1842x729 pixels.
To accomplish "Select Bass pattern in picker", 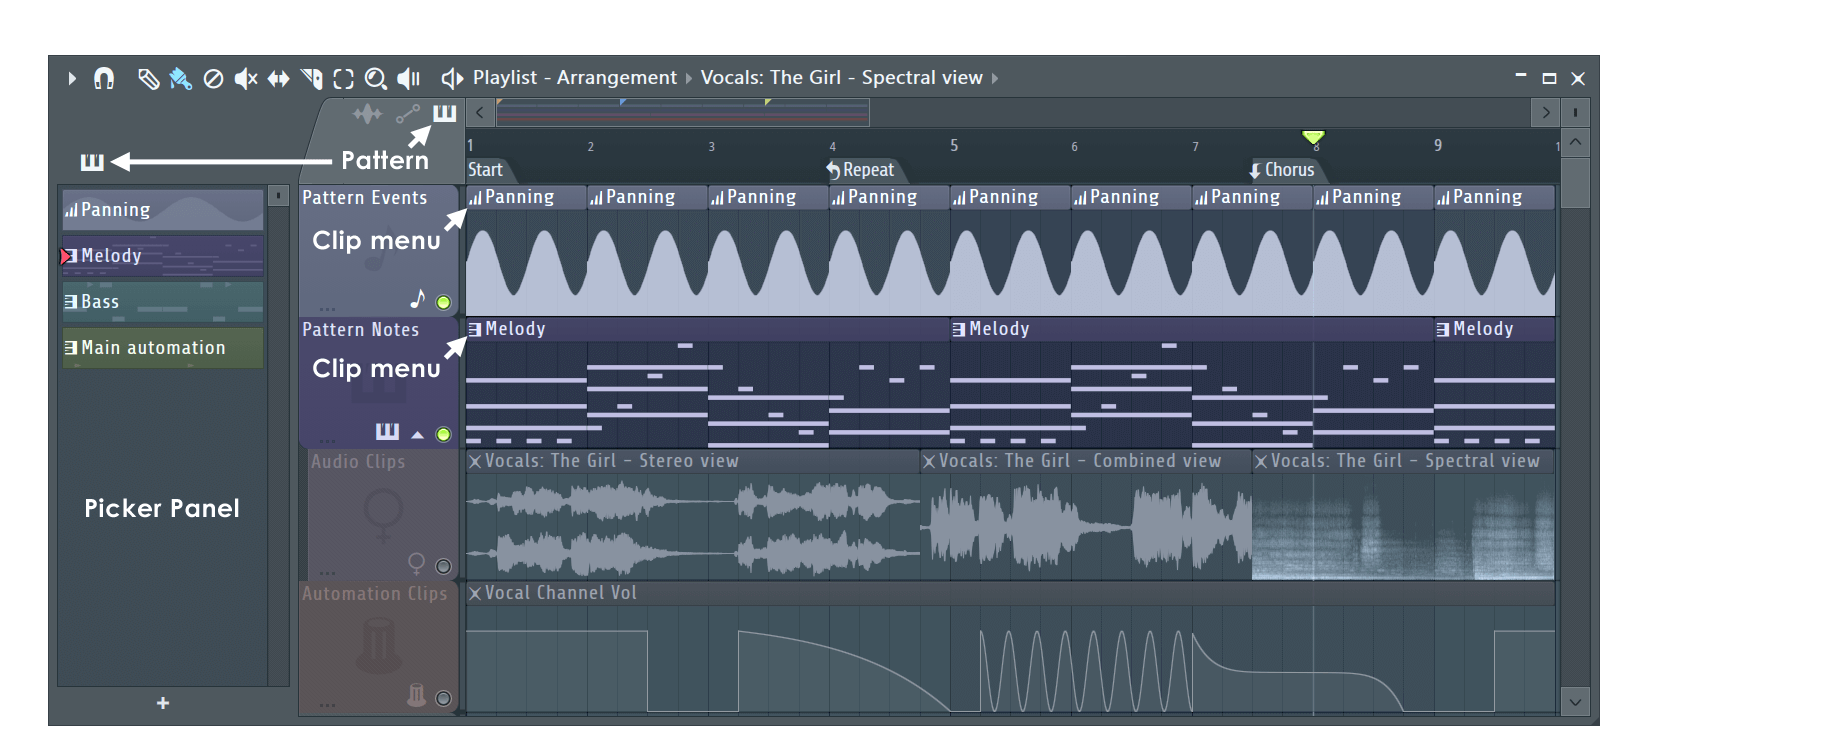I will coord(163,302).
